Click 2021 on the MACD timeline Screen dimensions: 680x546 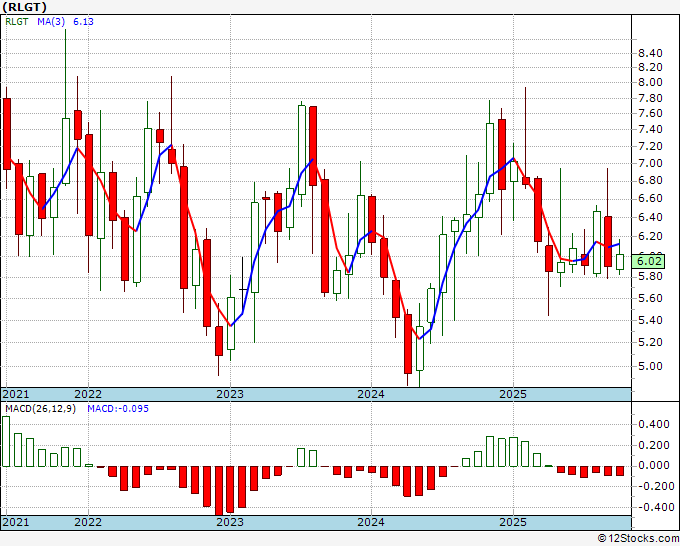16,522
